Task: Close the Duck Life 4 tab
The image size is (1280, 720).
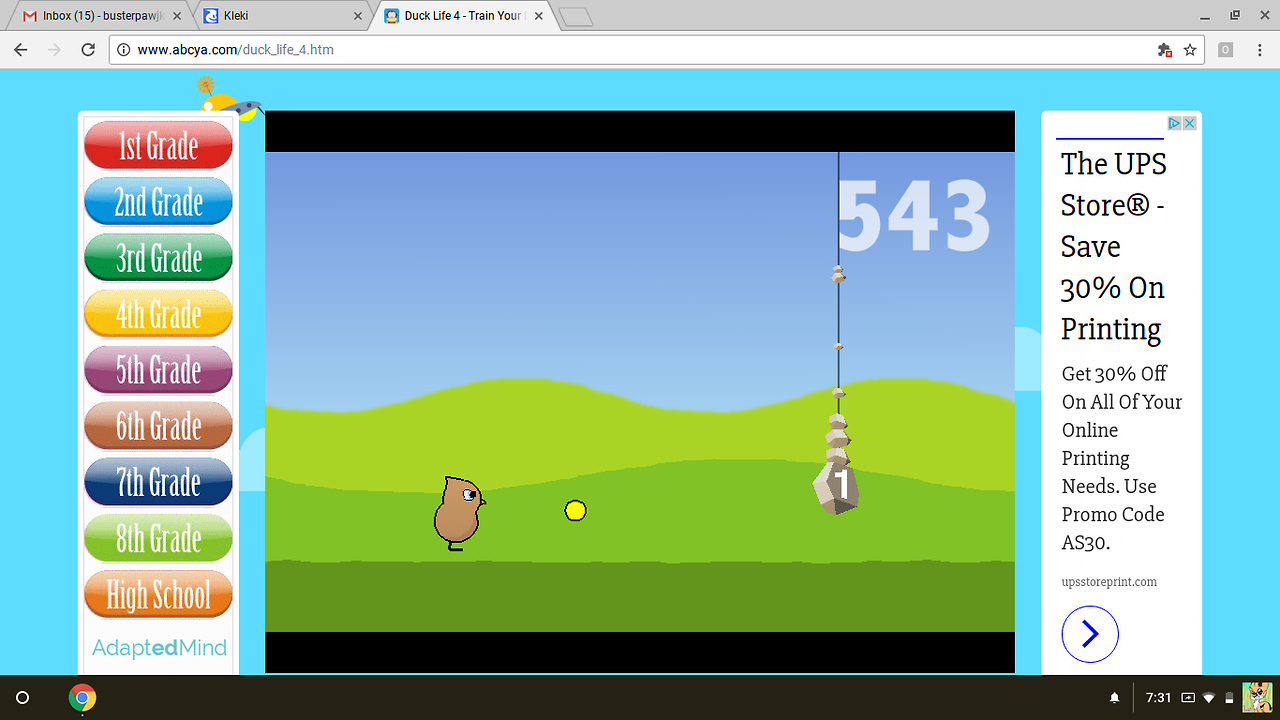Action: pyautogui.click(x=539, y=16)
